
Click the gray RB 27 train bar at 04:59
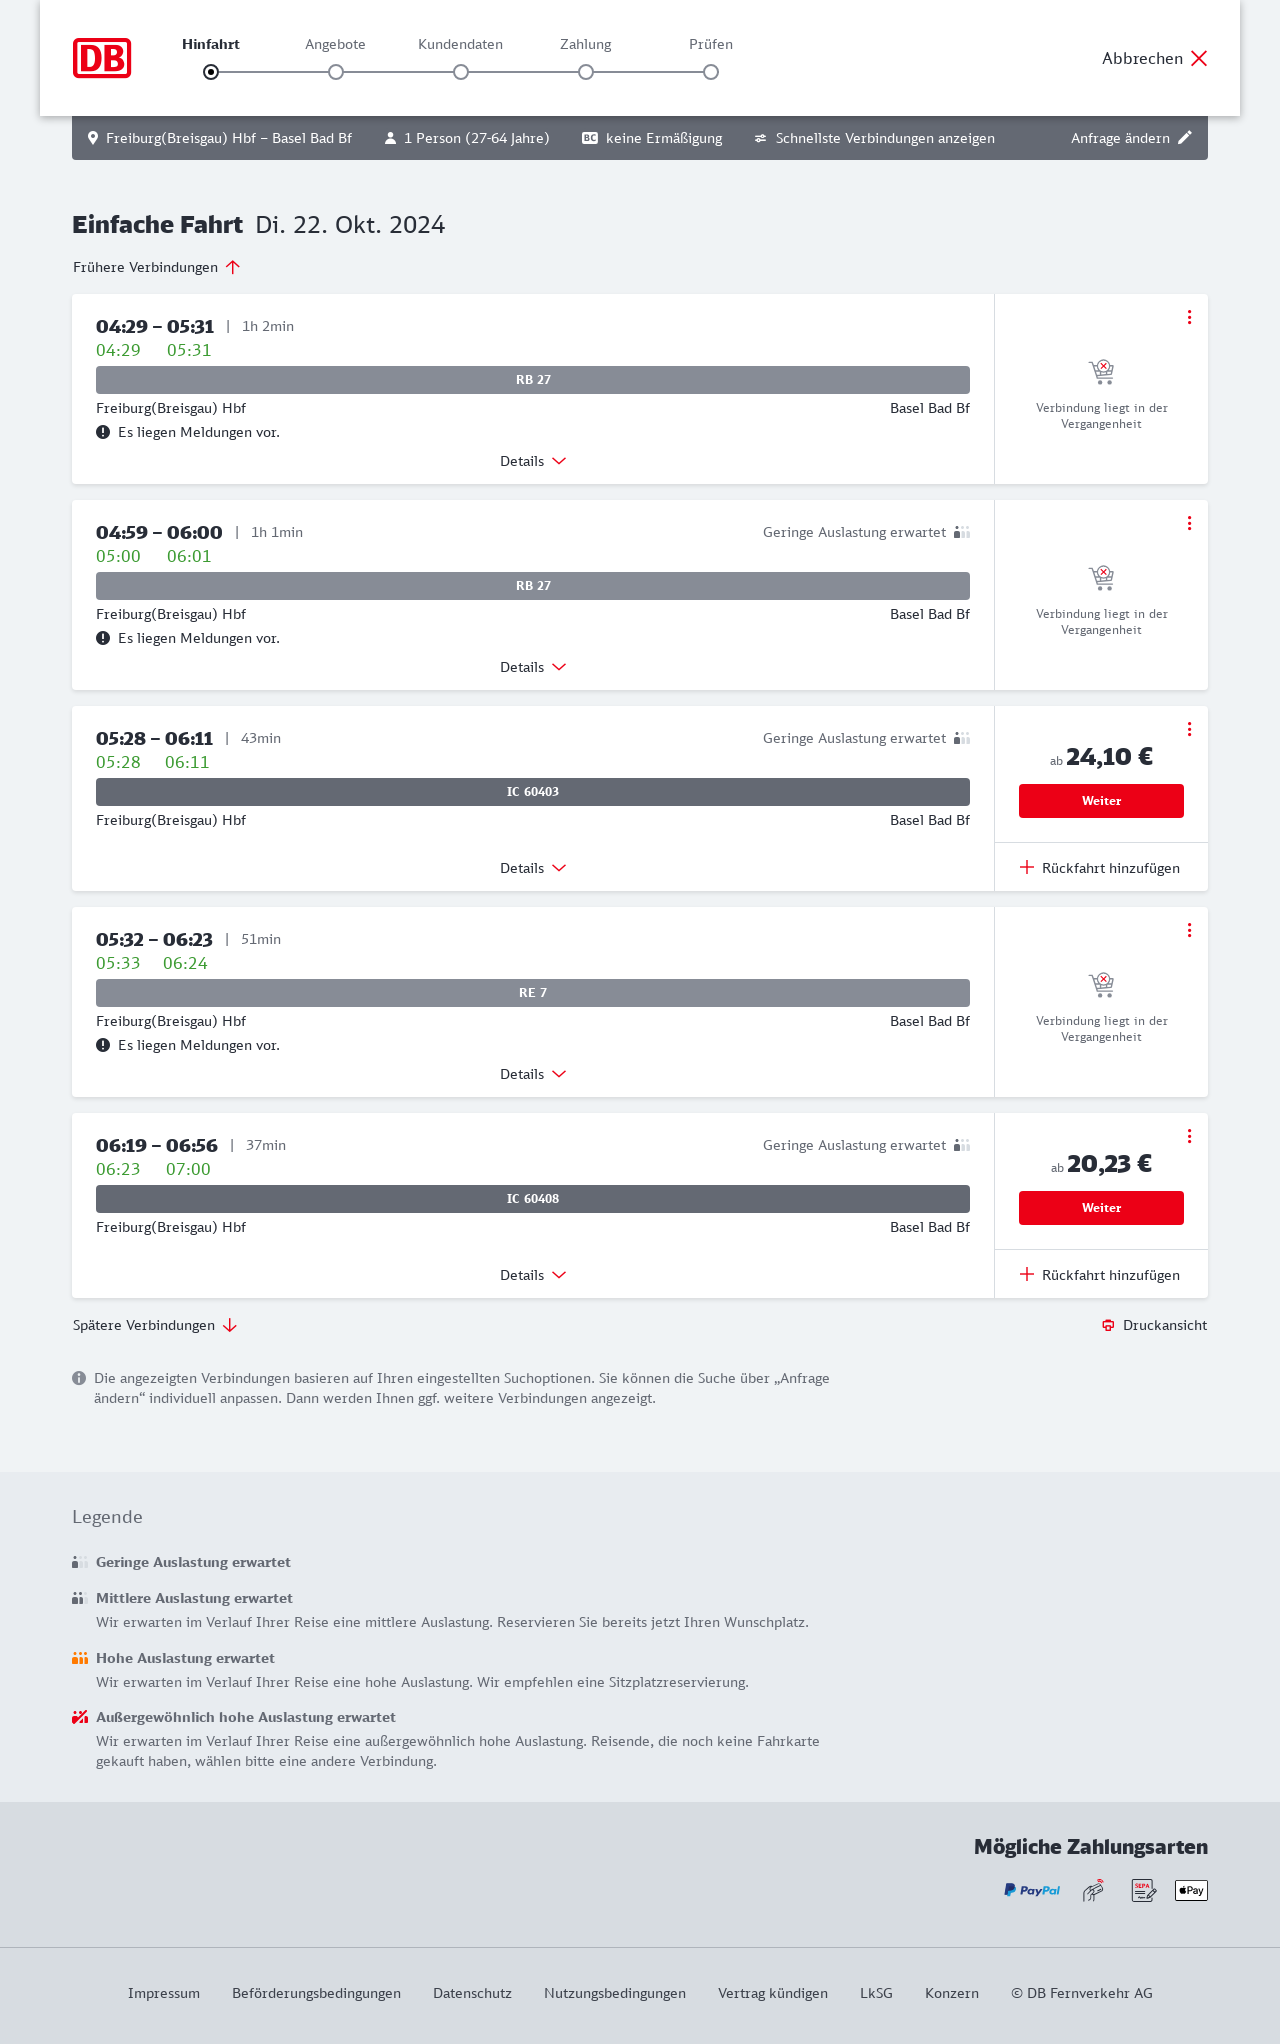tap(533, 586)
